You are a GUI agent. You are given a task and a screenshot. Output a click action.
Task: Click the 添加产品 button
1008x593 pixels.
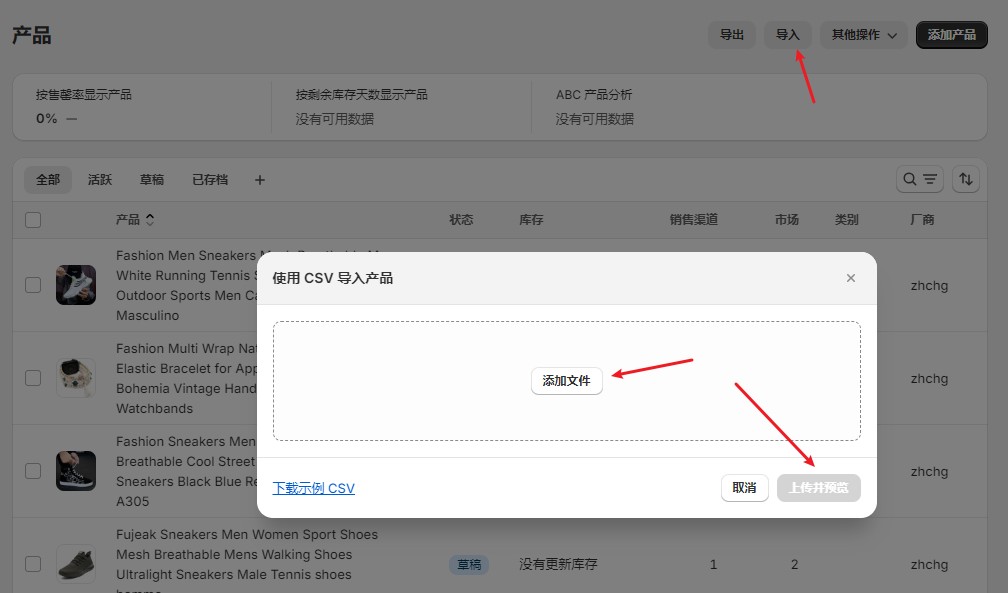951,35
